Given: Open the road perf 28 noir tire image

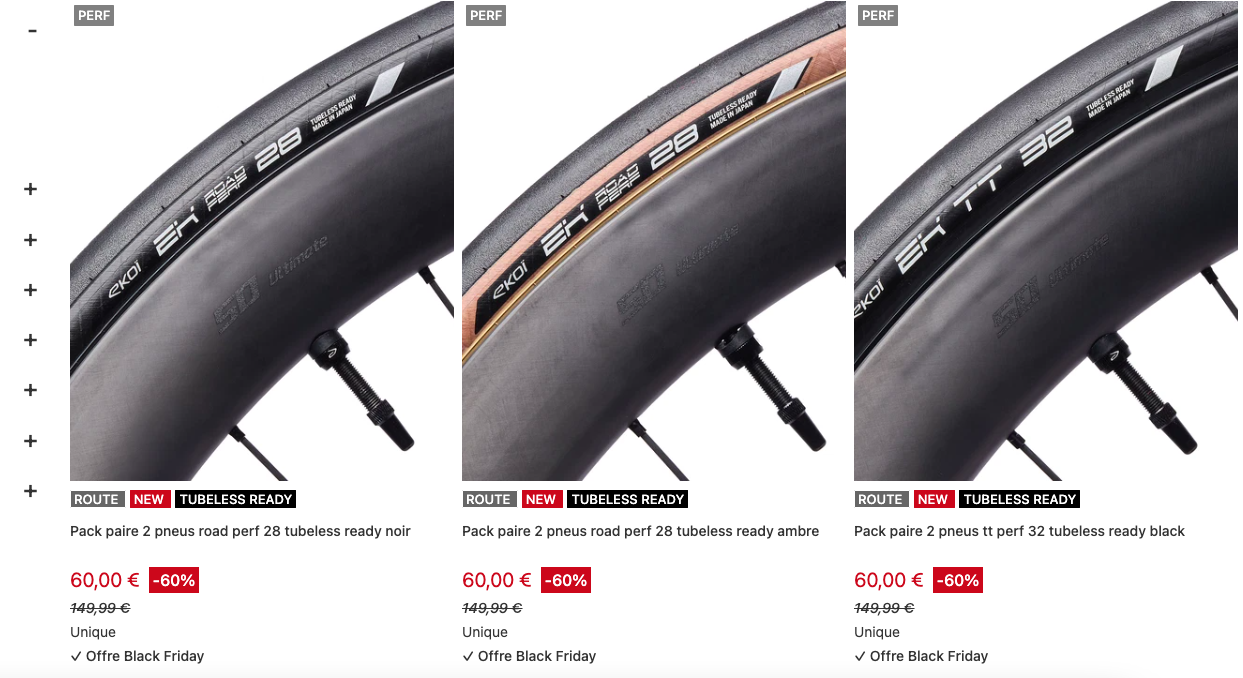Looking at the screenshot, I should [262, 241].
